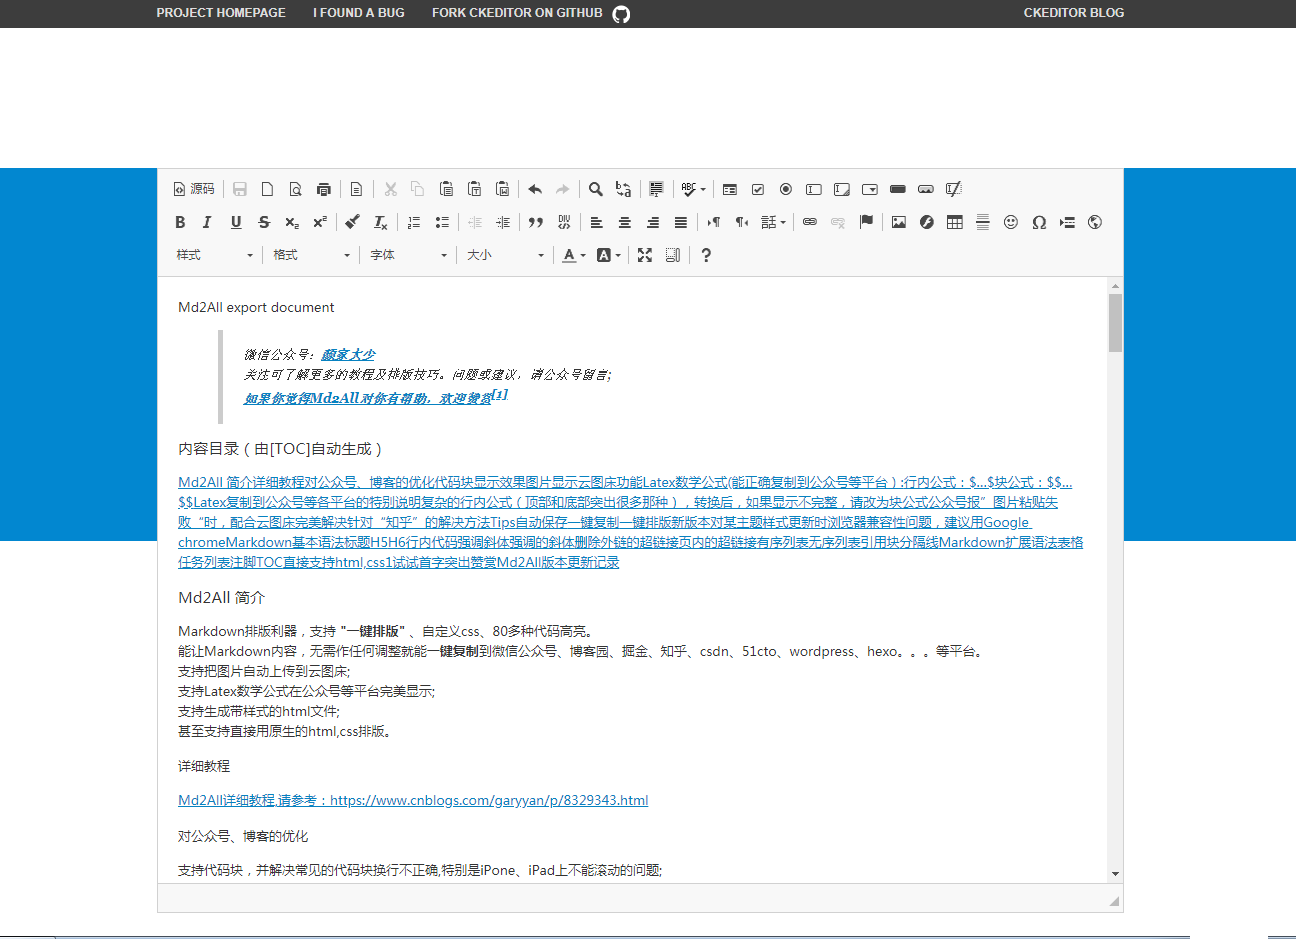This screenshot has height=939, width=1296.
Task: Open the Replace tool
Action: [x=623, y=189]
